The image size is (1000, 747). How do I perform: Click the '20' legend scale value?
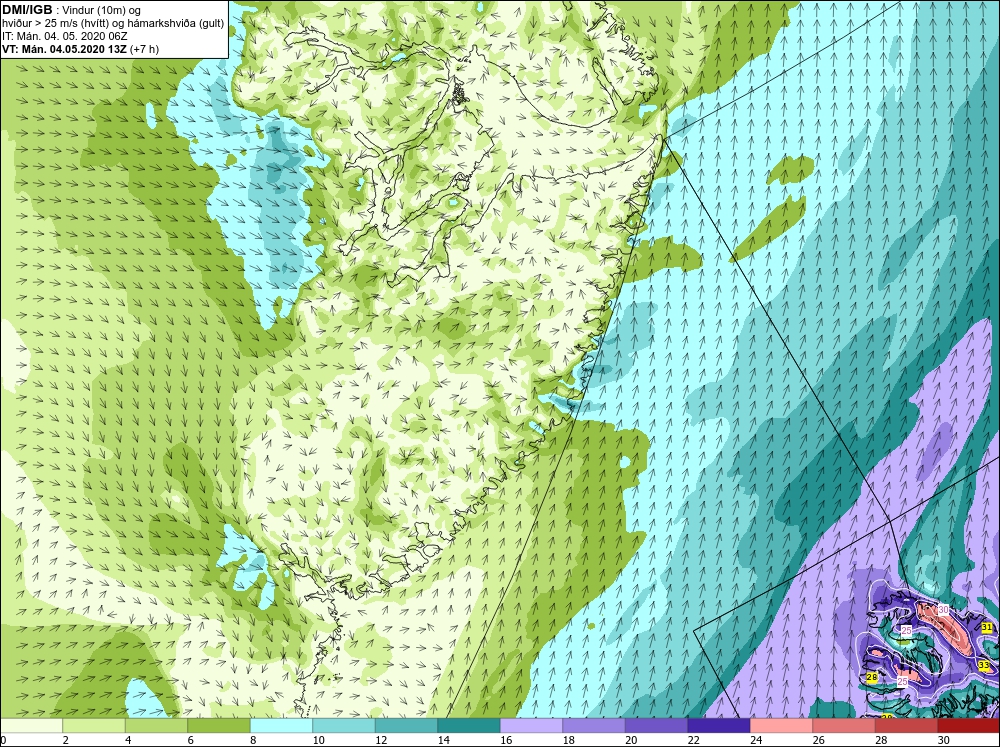[631, 740]
